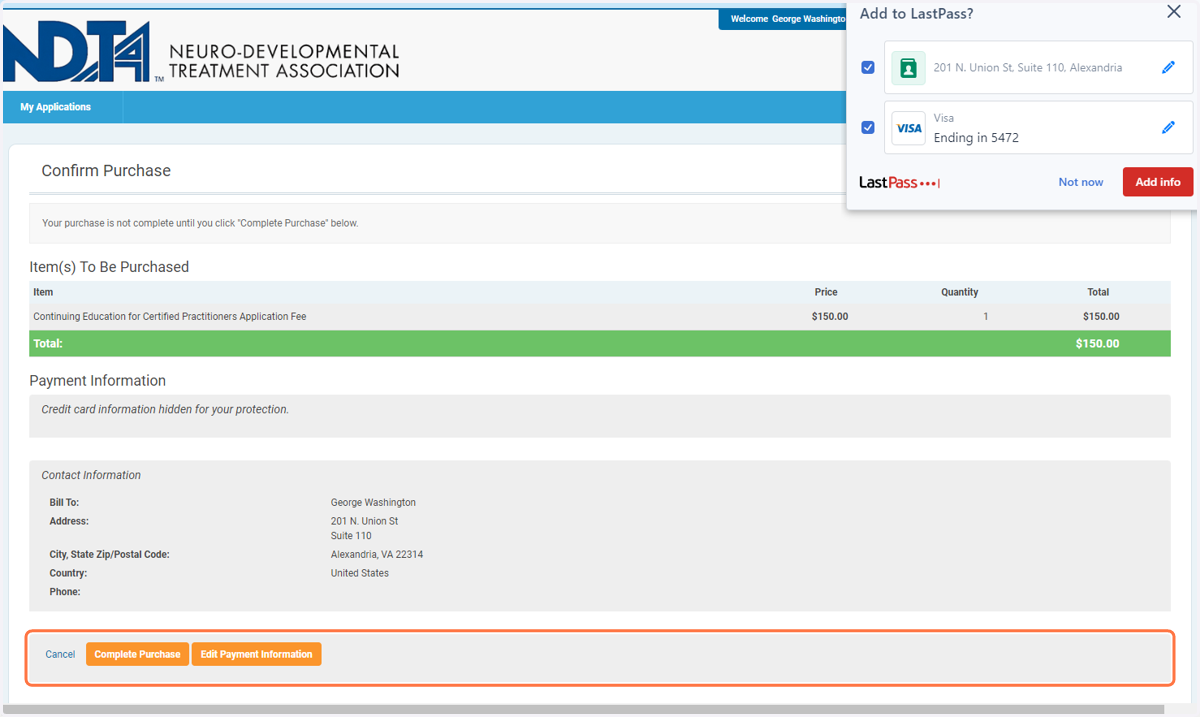This screenshot has height=717, width=1200.
Task: Click the Quantity column header
Action: pyautogui.click(x=959, y=292)
